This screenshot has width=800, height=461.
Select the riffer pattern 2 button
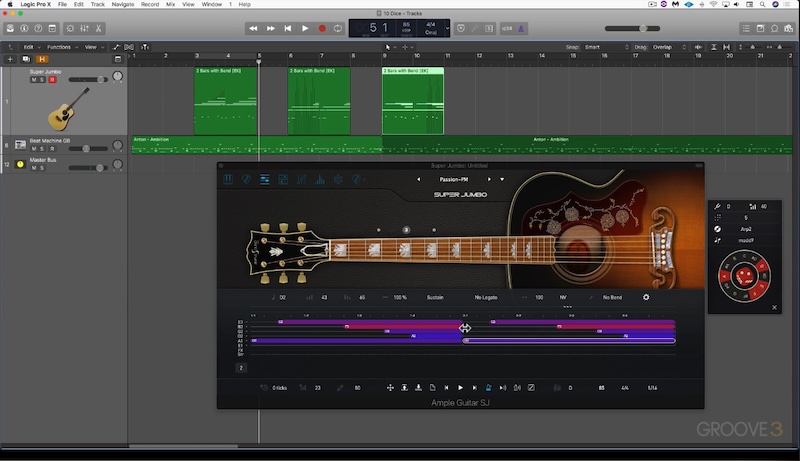click(241, 368)
